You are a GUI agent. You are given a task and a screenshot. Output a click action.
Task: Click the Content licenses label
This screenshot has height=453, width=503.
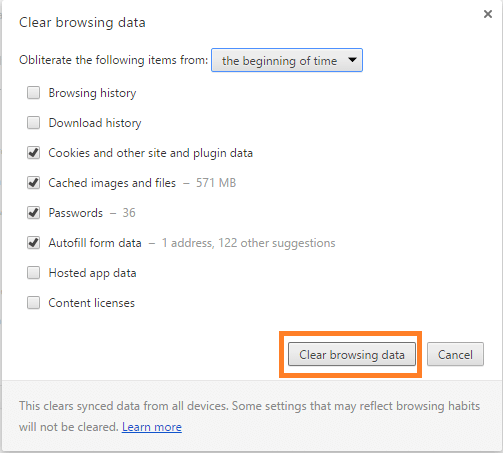(92, 303)
